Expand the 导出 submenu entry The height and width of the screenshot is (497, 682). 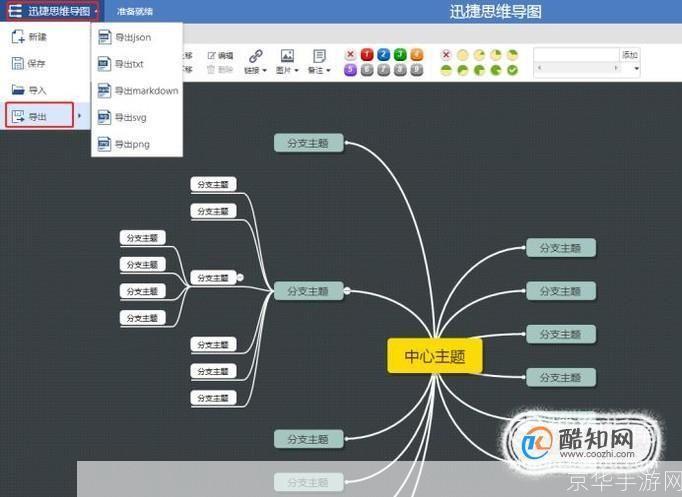coord(40,116)
